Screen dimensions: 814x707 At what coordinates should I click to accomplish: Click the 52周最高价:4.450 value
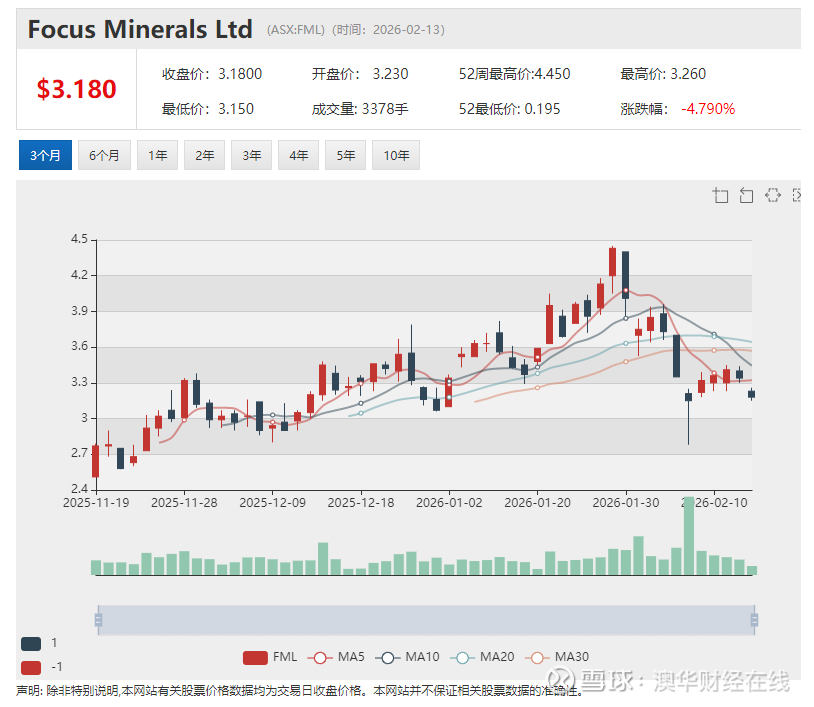[514, 74]
